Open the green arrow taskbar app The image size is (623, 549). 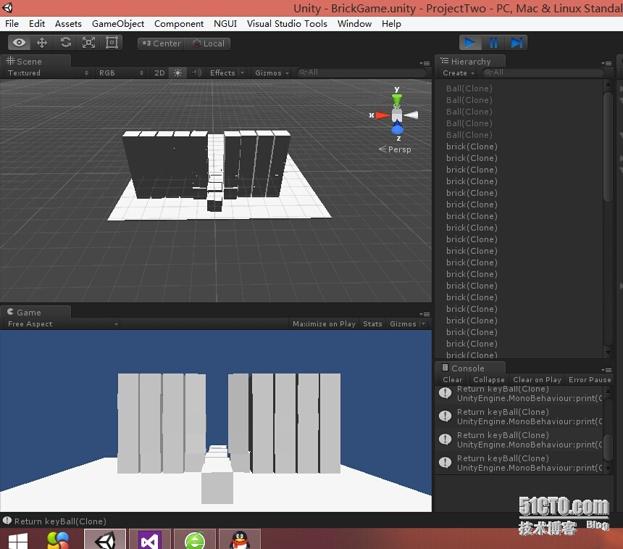click(195, 539)
